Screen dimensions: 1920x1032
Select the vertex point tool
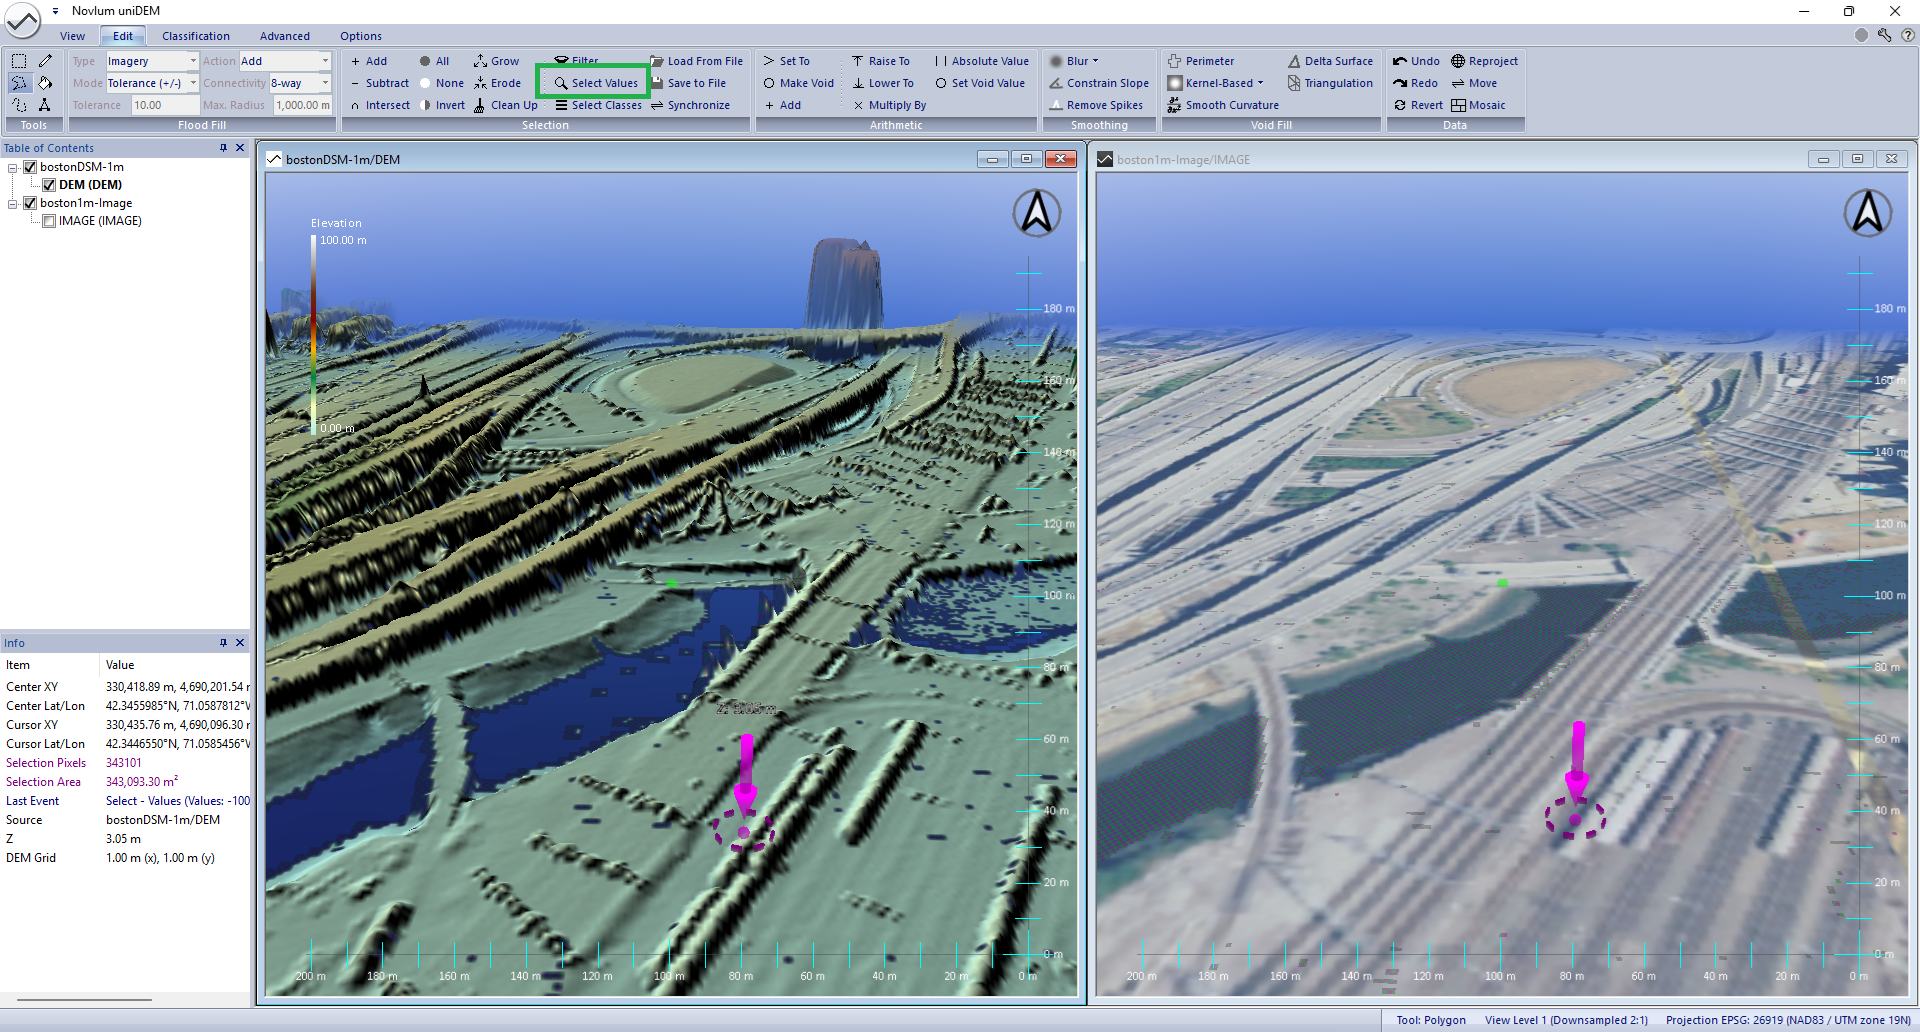(x=45, y=105)
